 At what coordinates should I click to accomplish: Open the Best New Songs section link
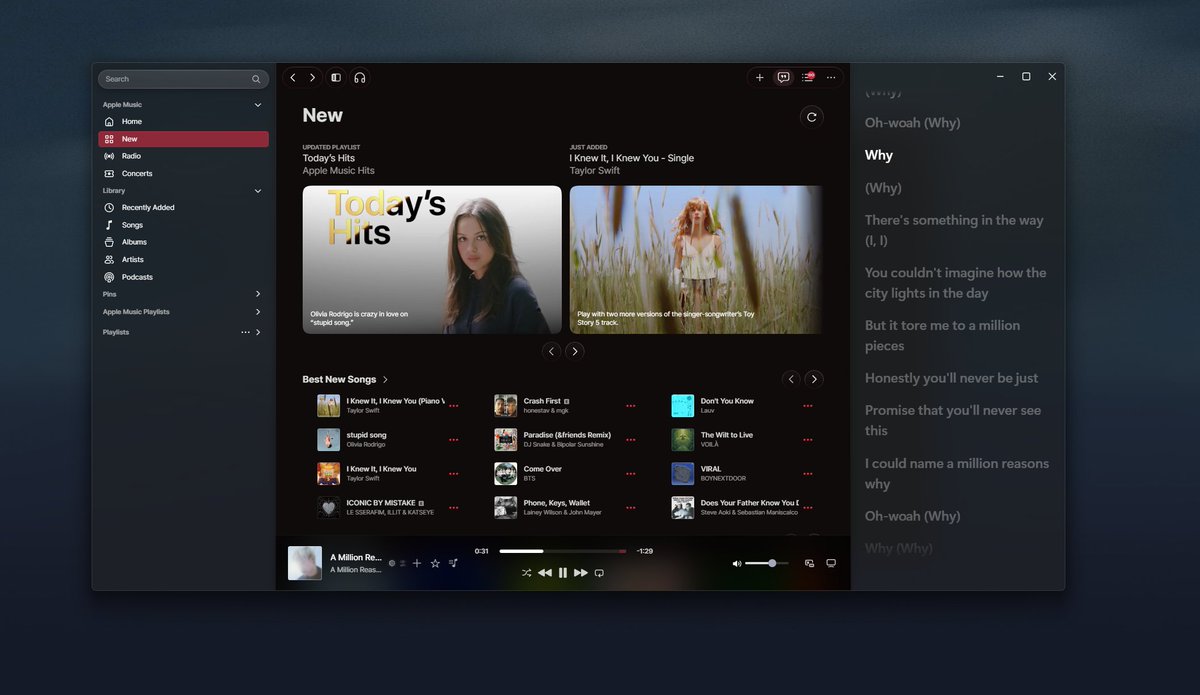[345, 380]
